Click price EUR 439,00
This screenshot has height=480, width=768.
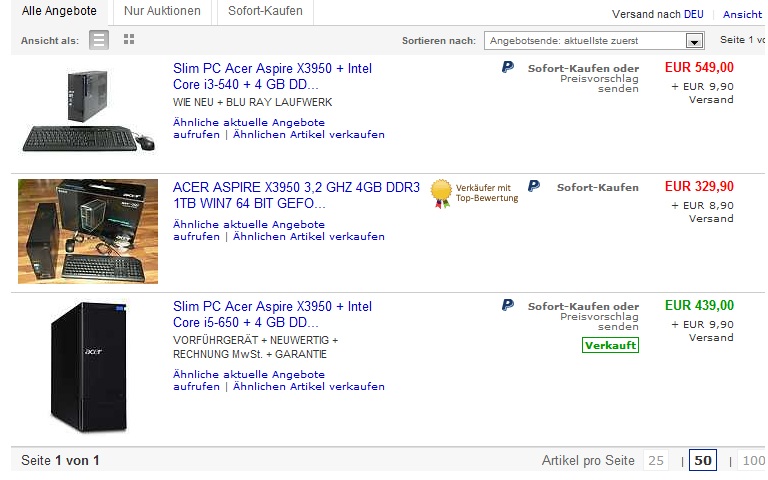(x=699, y=305)
